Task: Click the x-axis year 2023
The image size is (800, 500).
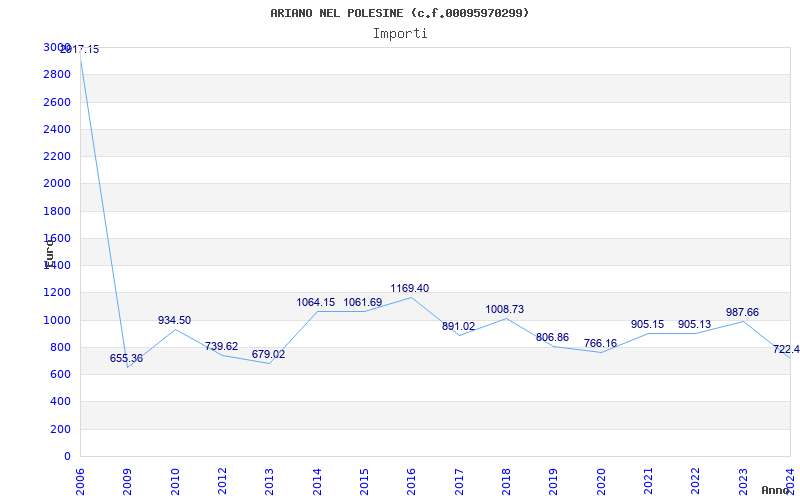Action: 743,481
